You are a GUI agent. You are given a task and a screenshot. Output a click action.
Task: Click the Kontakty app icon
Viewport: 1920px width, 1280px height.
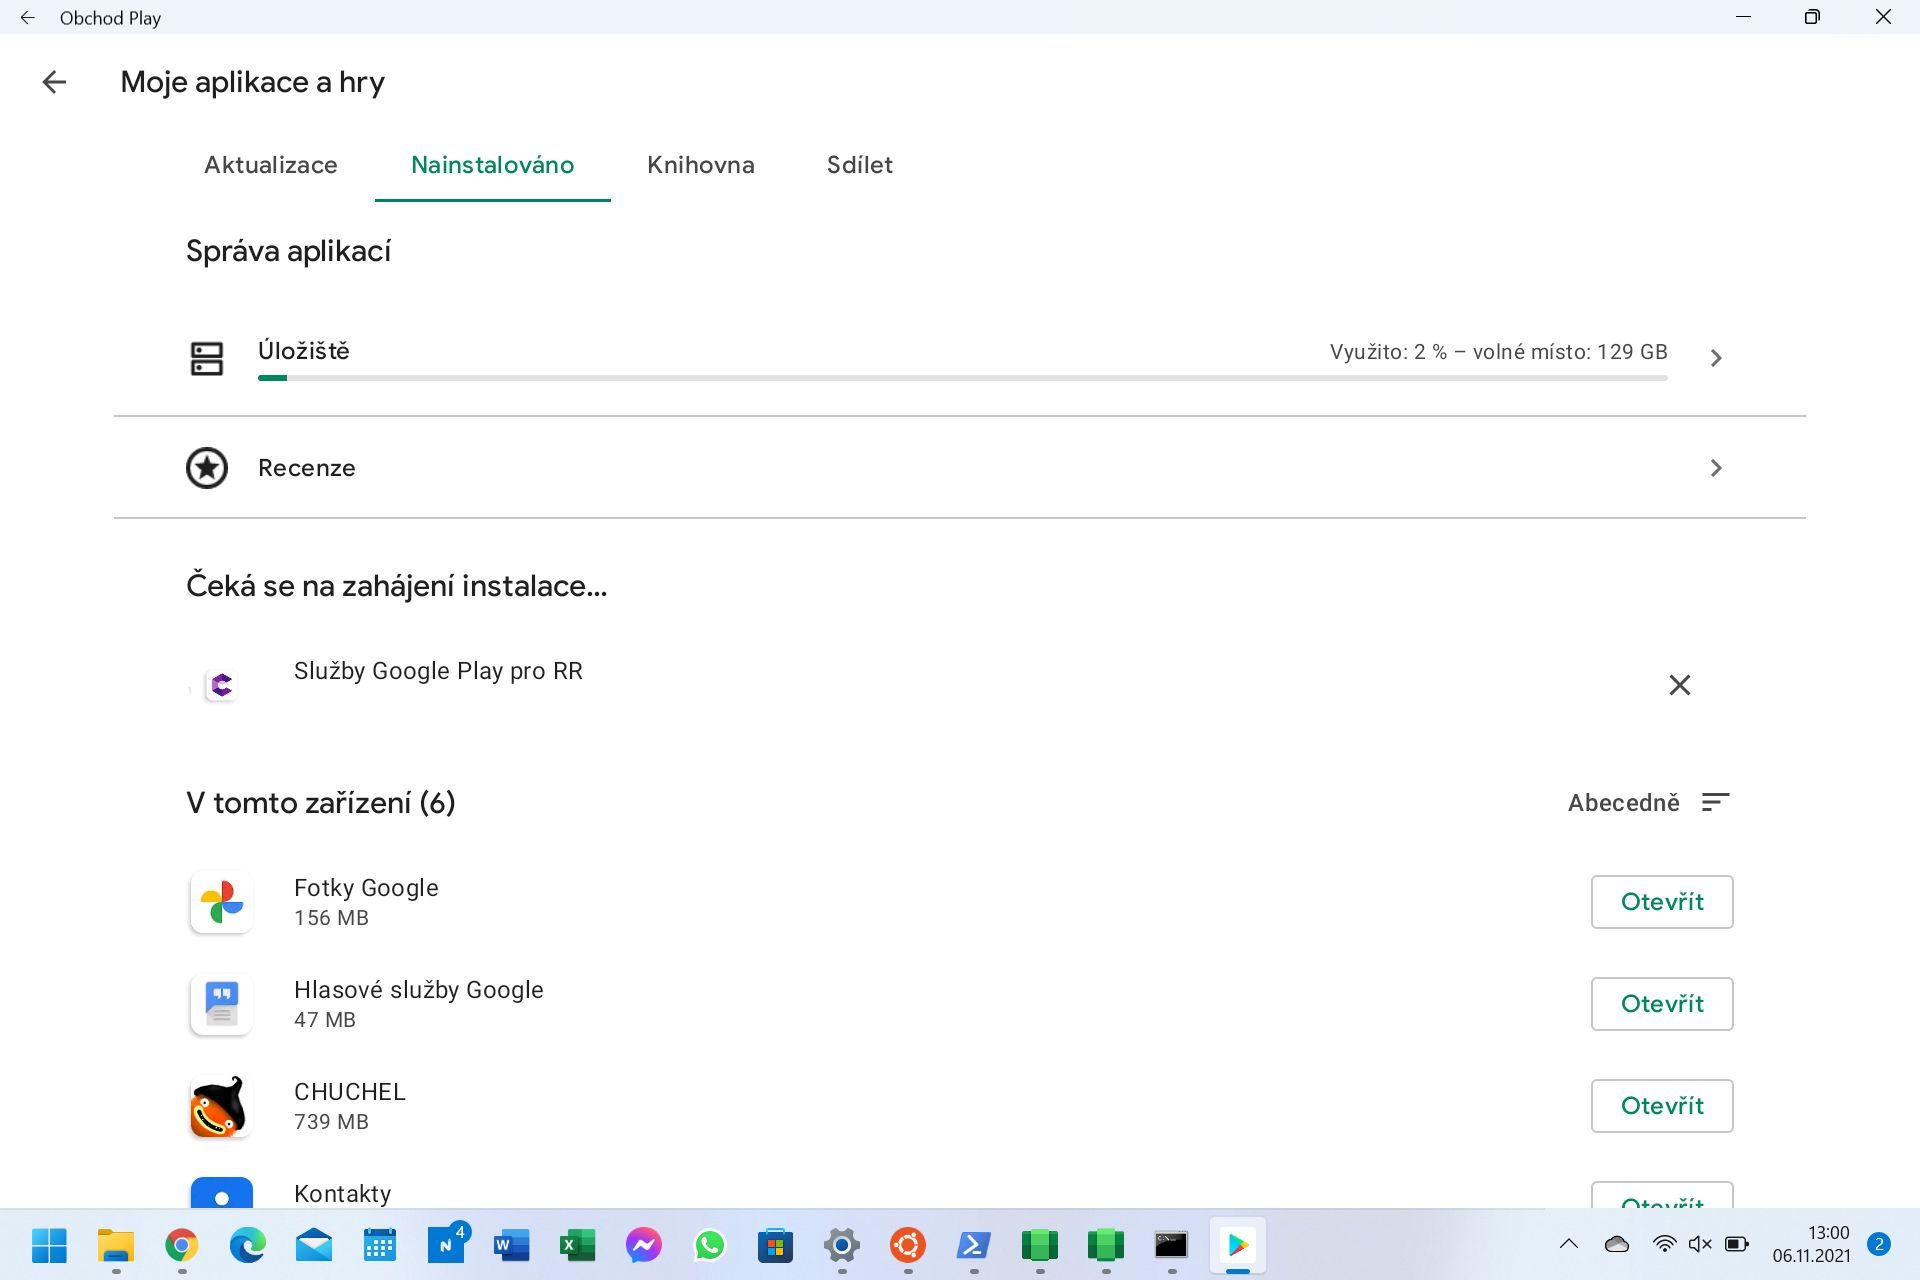(221, 1193)
